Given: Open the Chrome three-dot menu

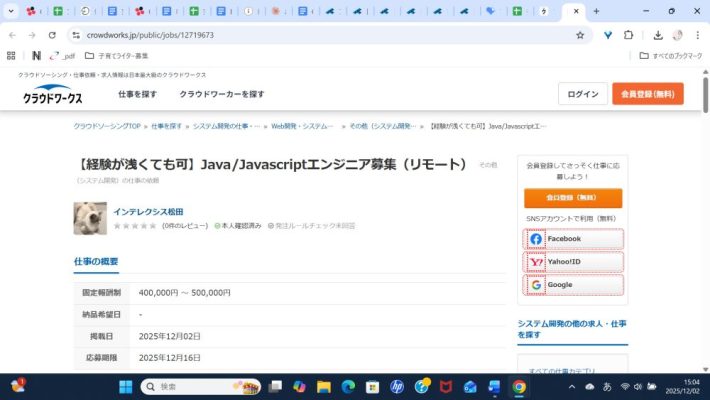Looking at the screenshot, I should click(697, 35).
